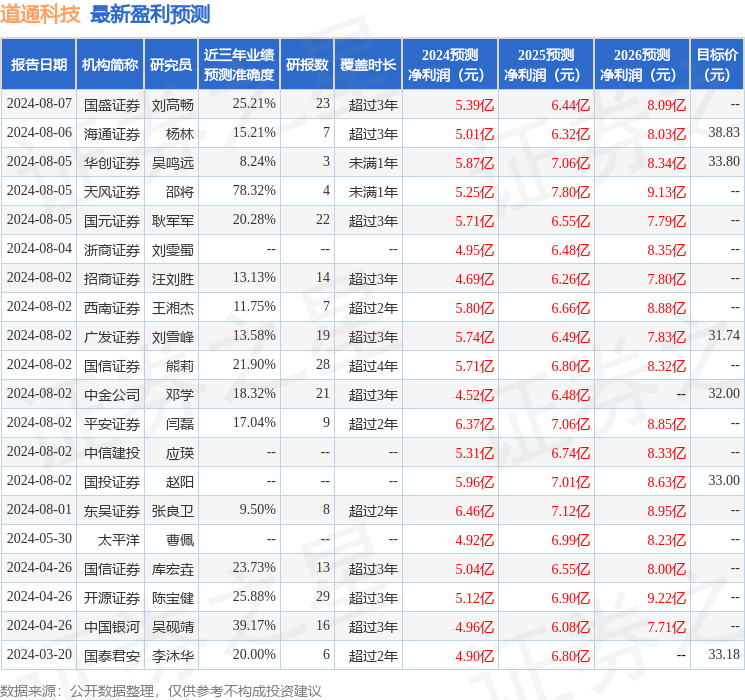Select the 2024-08-07 date cell
This screenshot has width=745, height=700.
coord(39,104)
